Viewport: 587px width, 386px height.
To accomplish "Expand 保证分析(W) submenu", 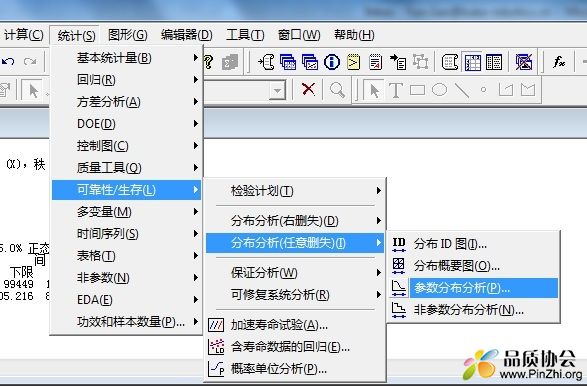I will click(295, 273).
